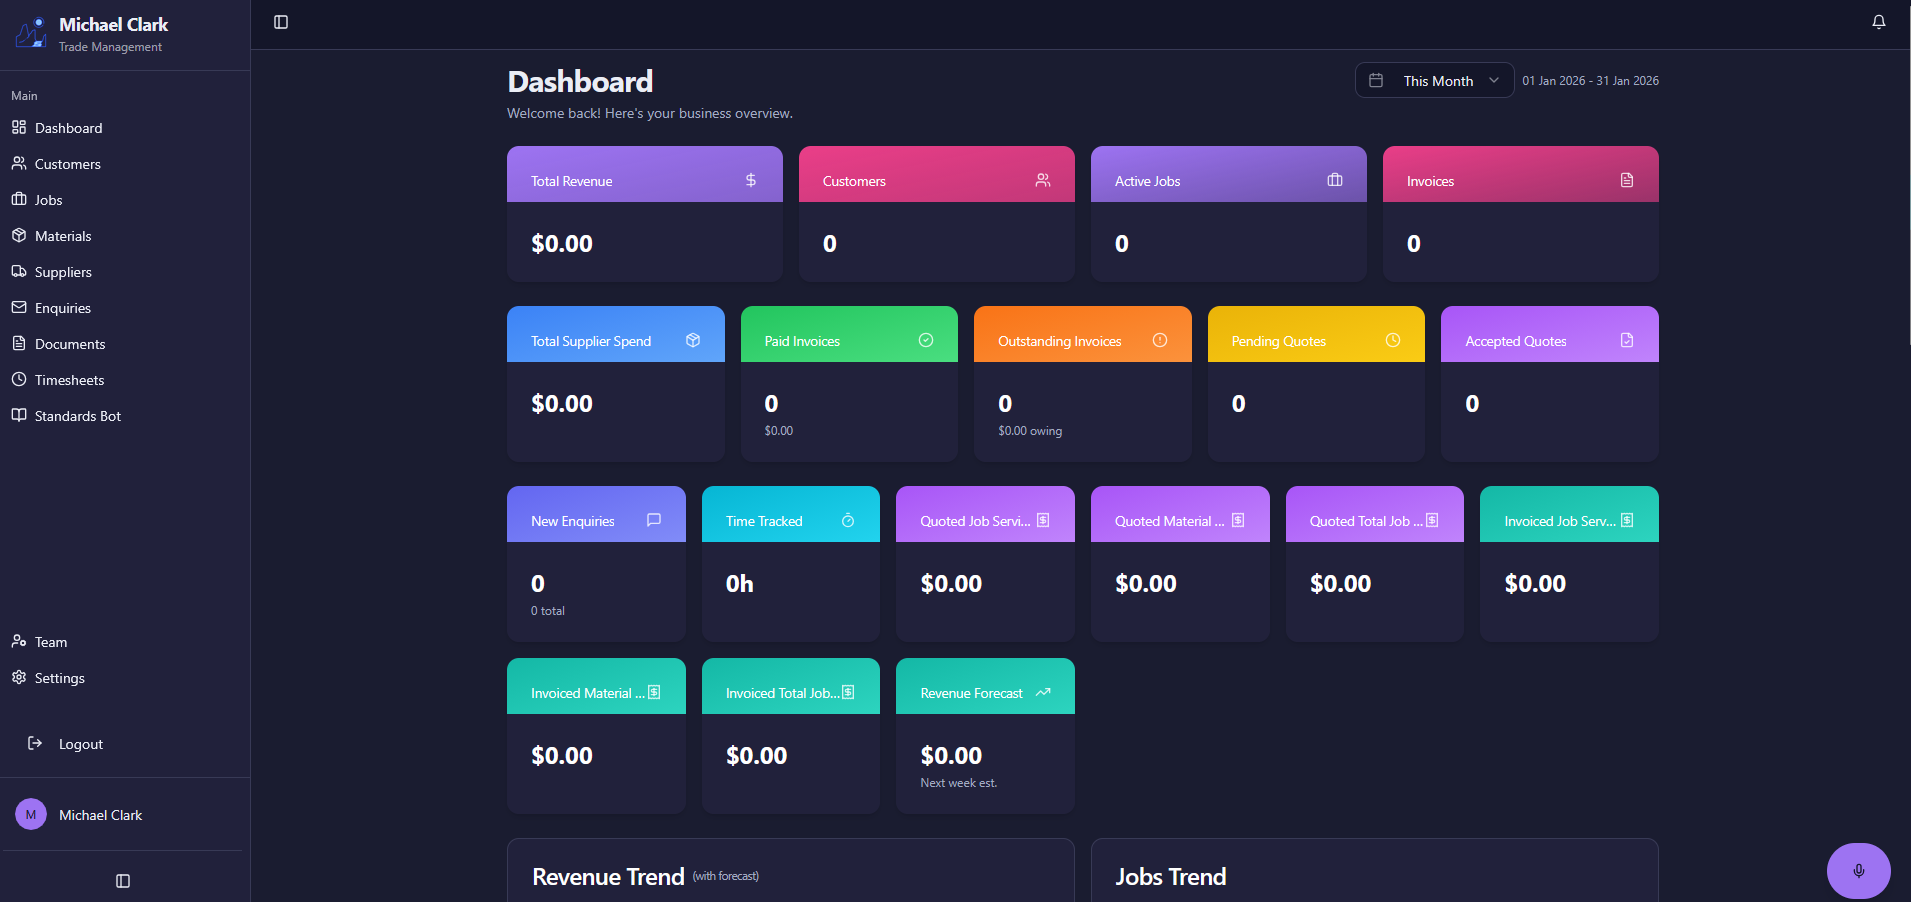Click the briefcase icon on Active Jobs card
The width and height of the screenshot is (1911, 902).
1334,180
